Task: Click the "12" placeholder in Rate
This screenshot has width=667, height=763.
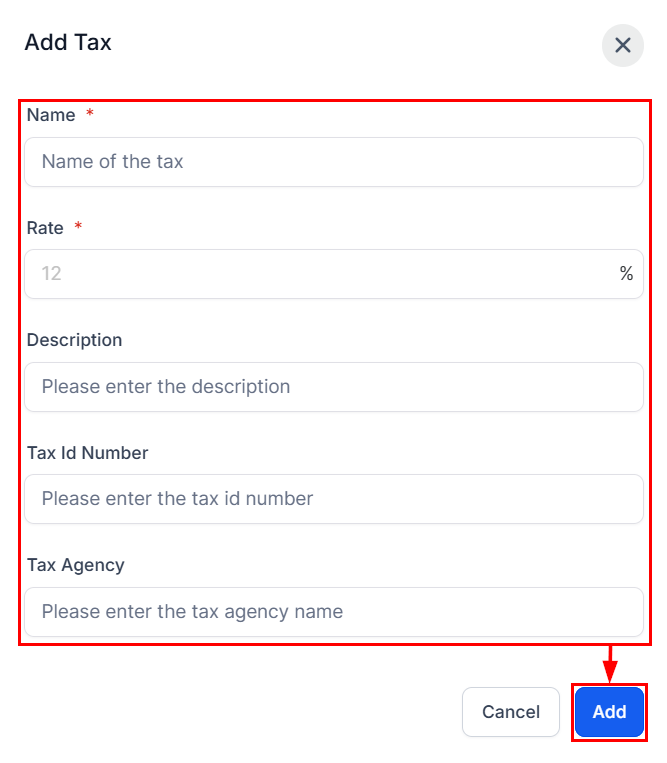Action: pos(52,274)
